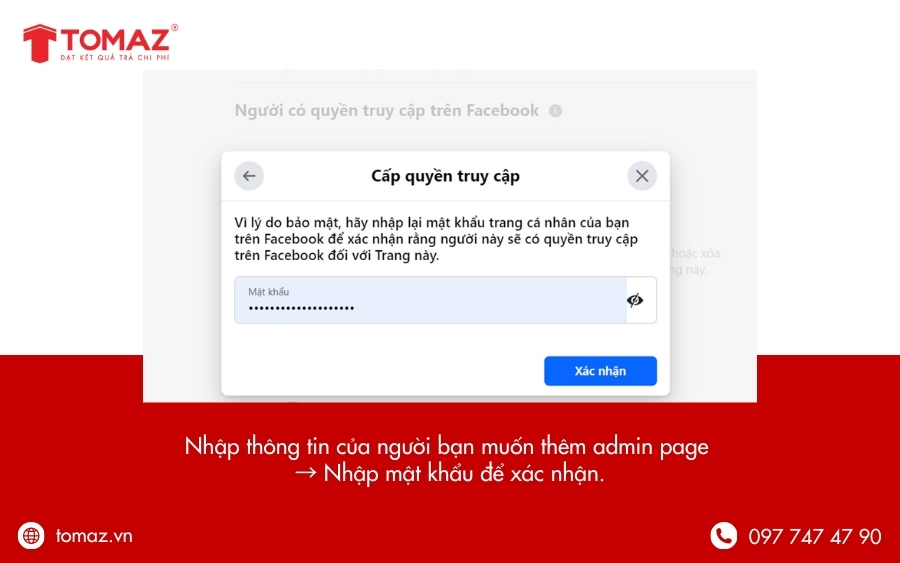This screenshot has height=563, width=900.
Task: Click the dialog title Cấp quyền truy cập
Action: [445, 176]
